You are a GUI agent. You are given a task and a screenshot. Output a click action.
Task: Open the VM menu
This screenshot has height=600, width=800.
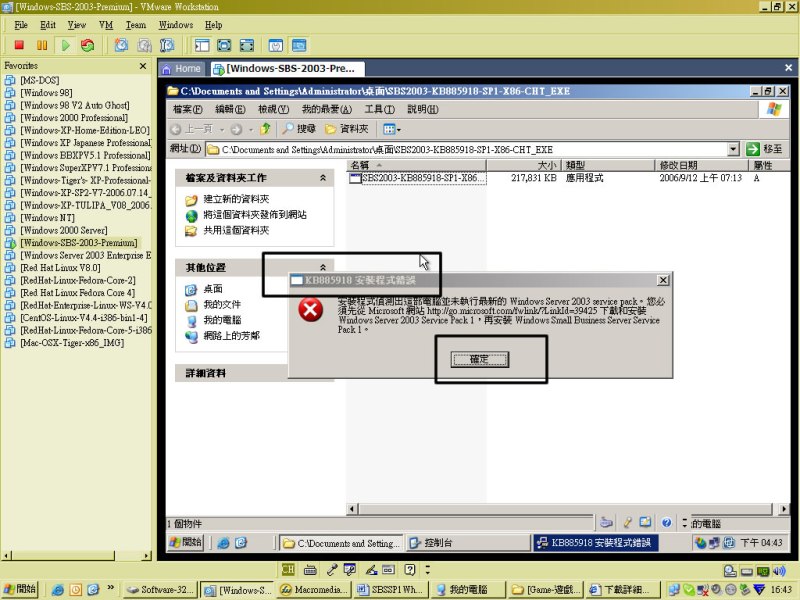click(x=106, y=24)
